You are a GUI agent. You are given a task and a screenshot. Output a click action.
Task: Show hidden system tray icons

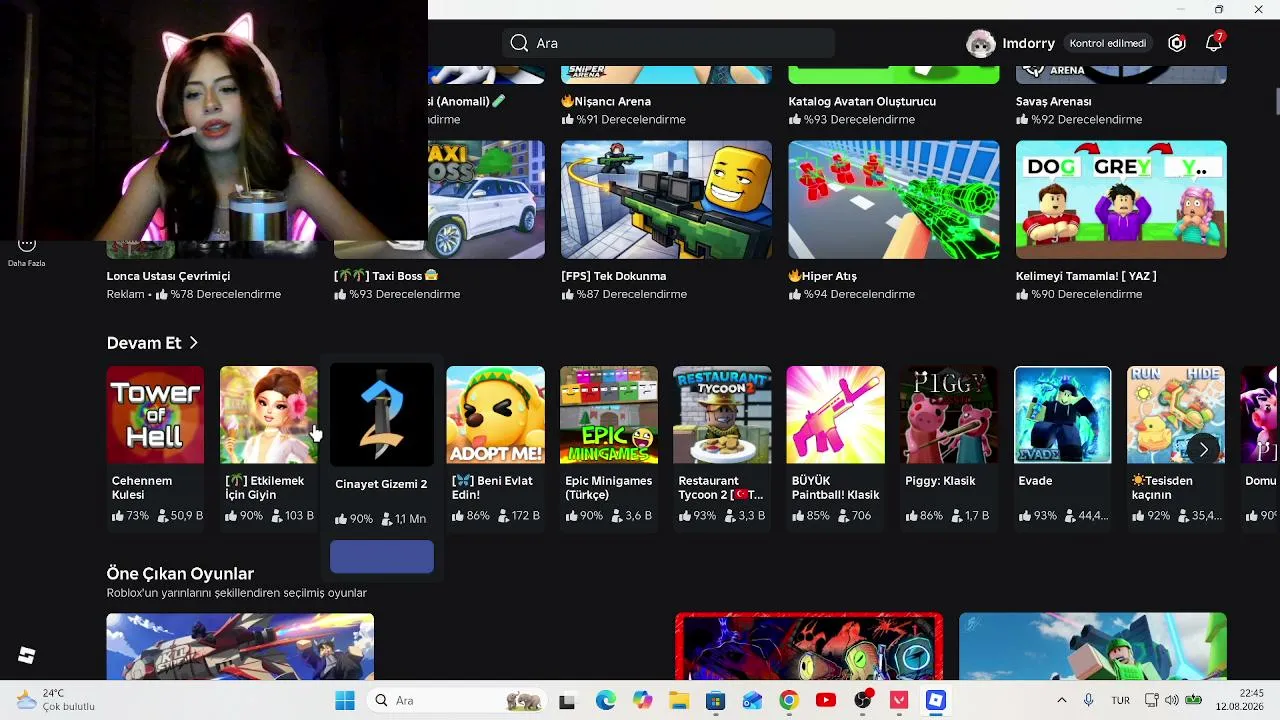[1061, 700]
